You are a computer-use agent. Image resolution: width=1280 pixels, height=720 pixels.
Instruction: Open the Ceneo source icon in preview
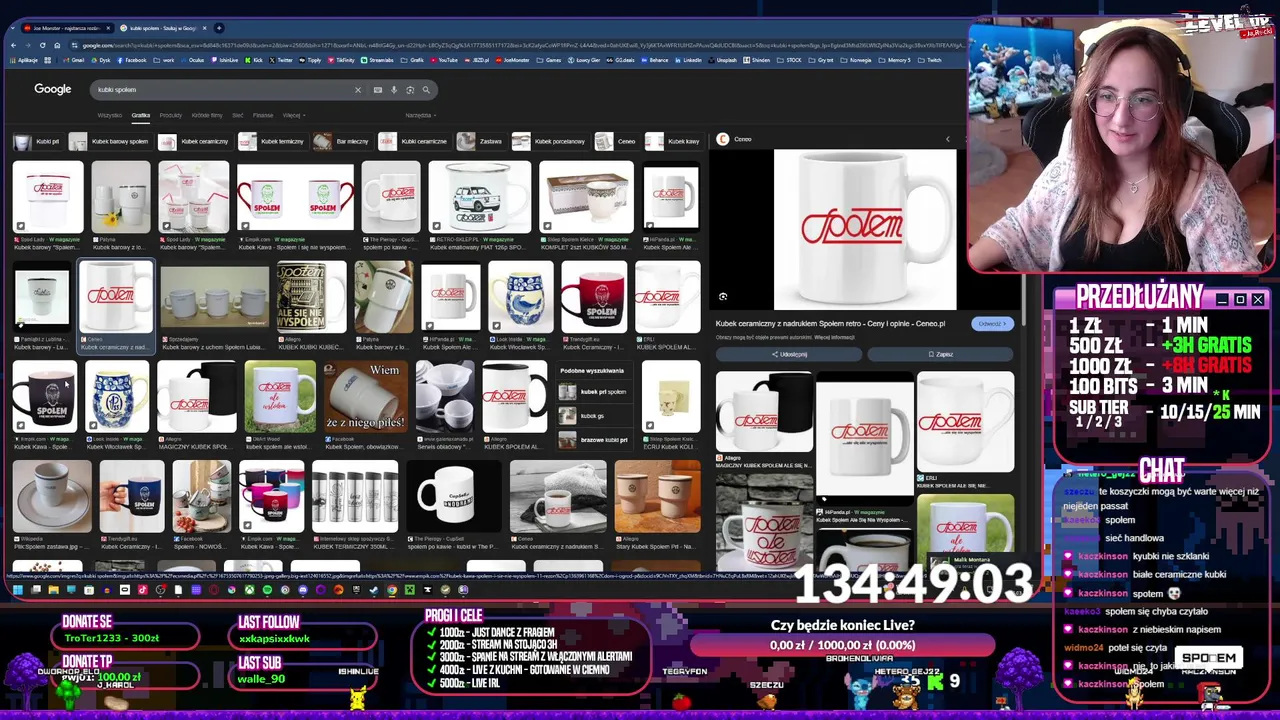[723, 139]
